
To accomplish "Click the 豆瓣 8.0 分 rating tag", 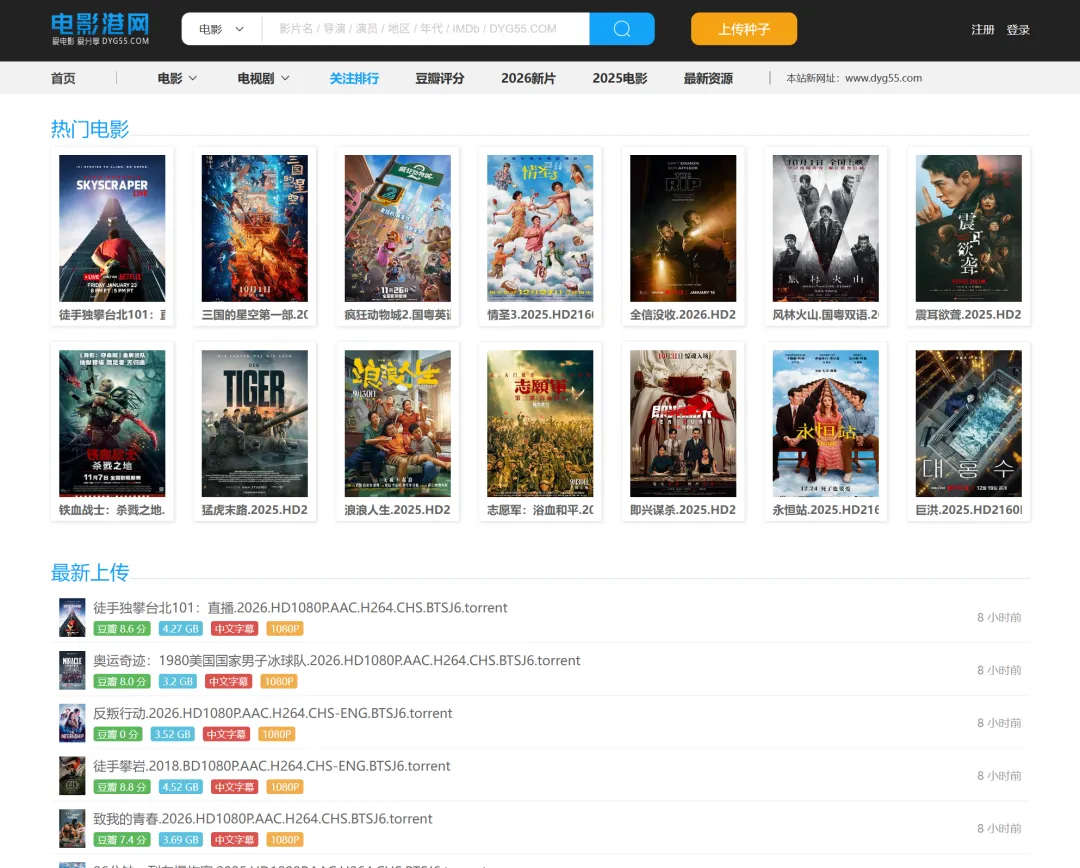I will click(122, 681).
